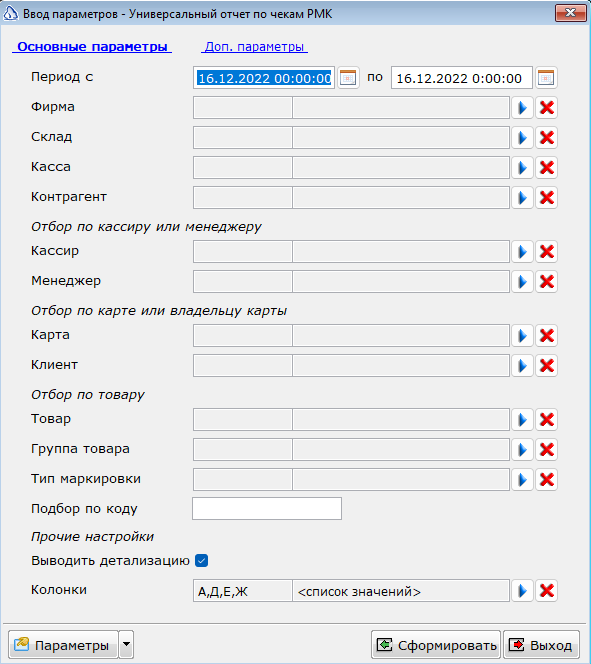This screenshot has height=664, width=591.
Task: Switch to Доп. параметры tab
Action: (x=254, y=47)
